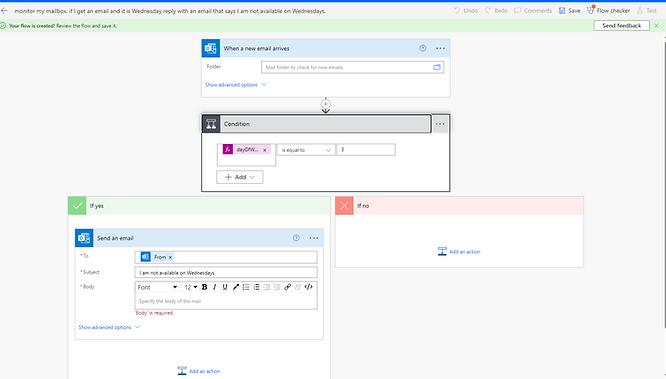666x379 pixels.
Task: Remove the From token in To field
Action: 170,257
